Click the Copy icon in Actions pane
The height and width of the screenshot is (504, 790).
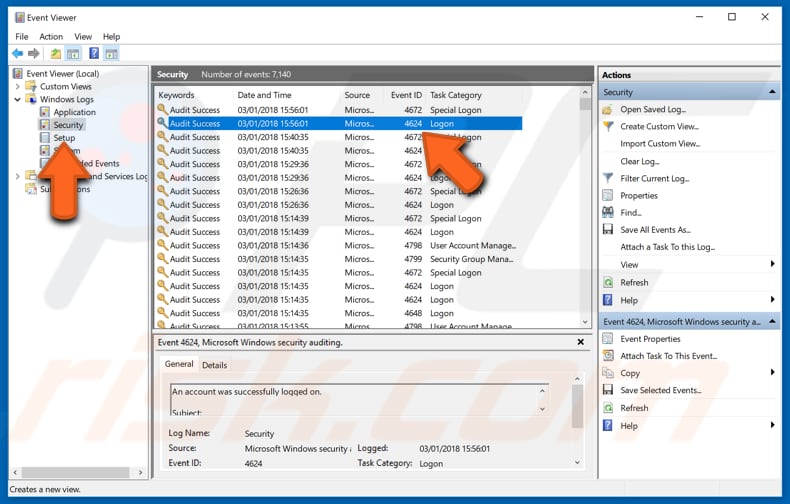click(x=608, y=373)
